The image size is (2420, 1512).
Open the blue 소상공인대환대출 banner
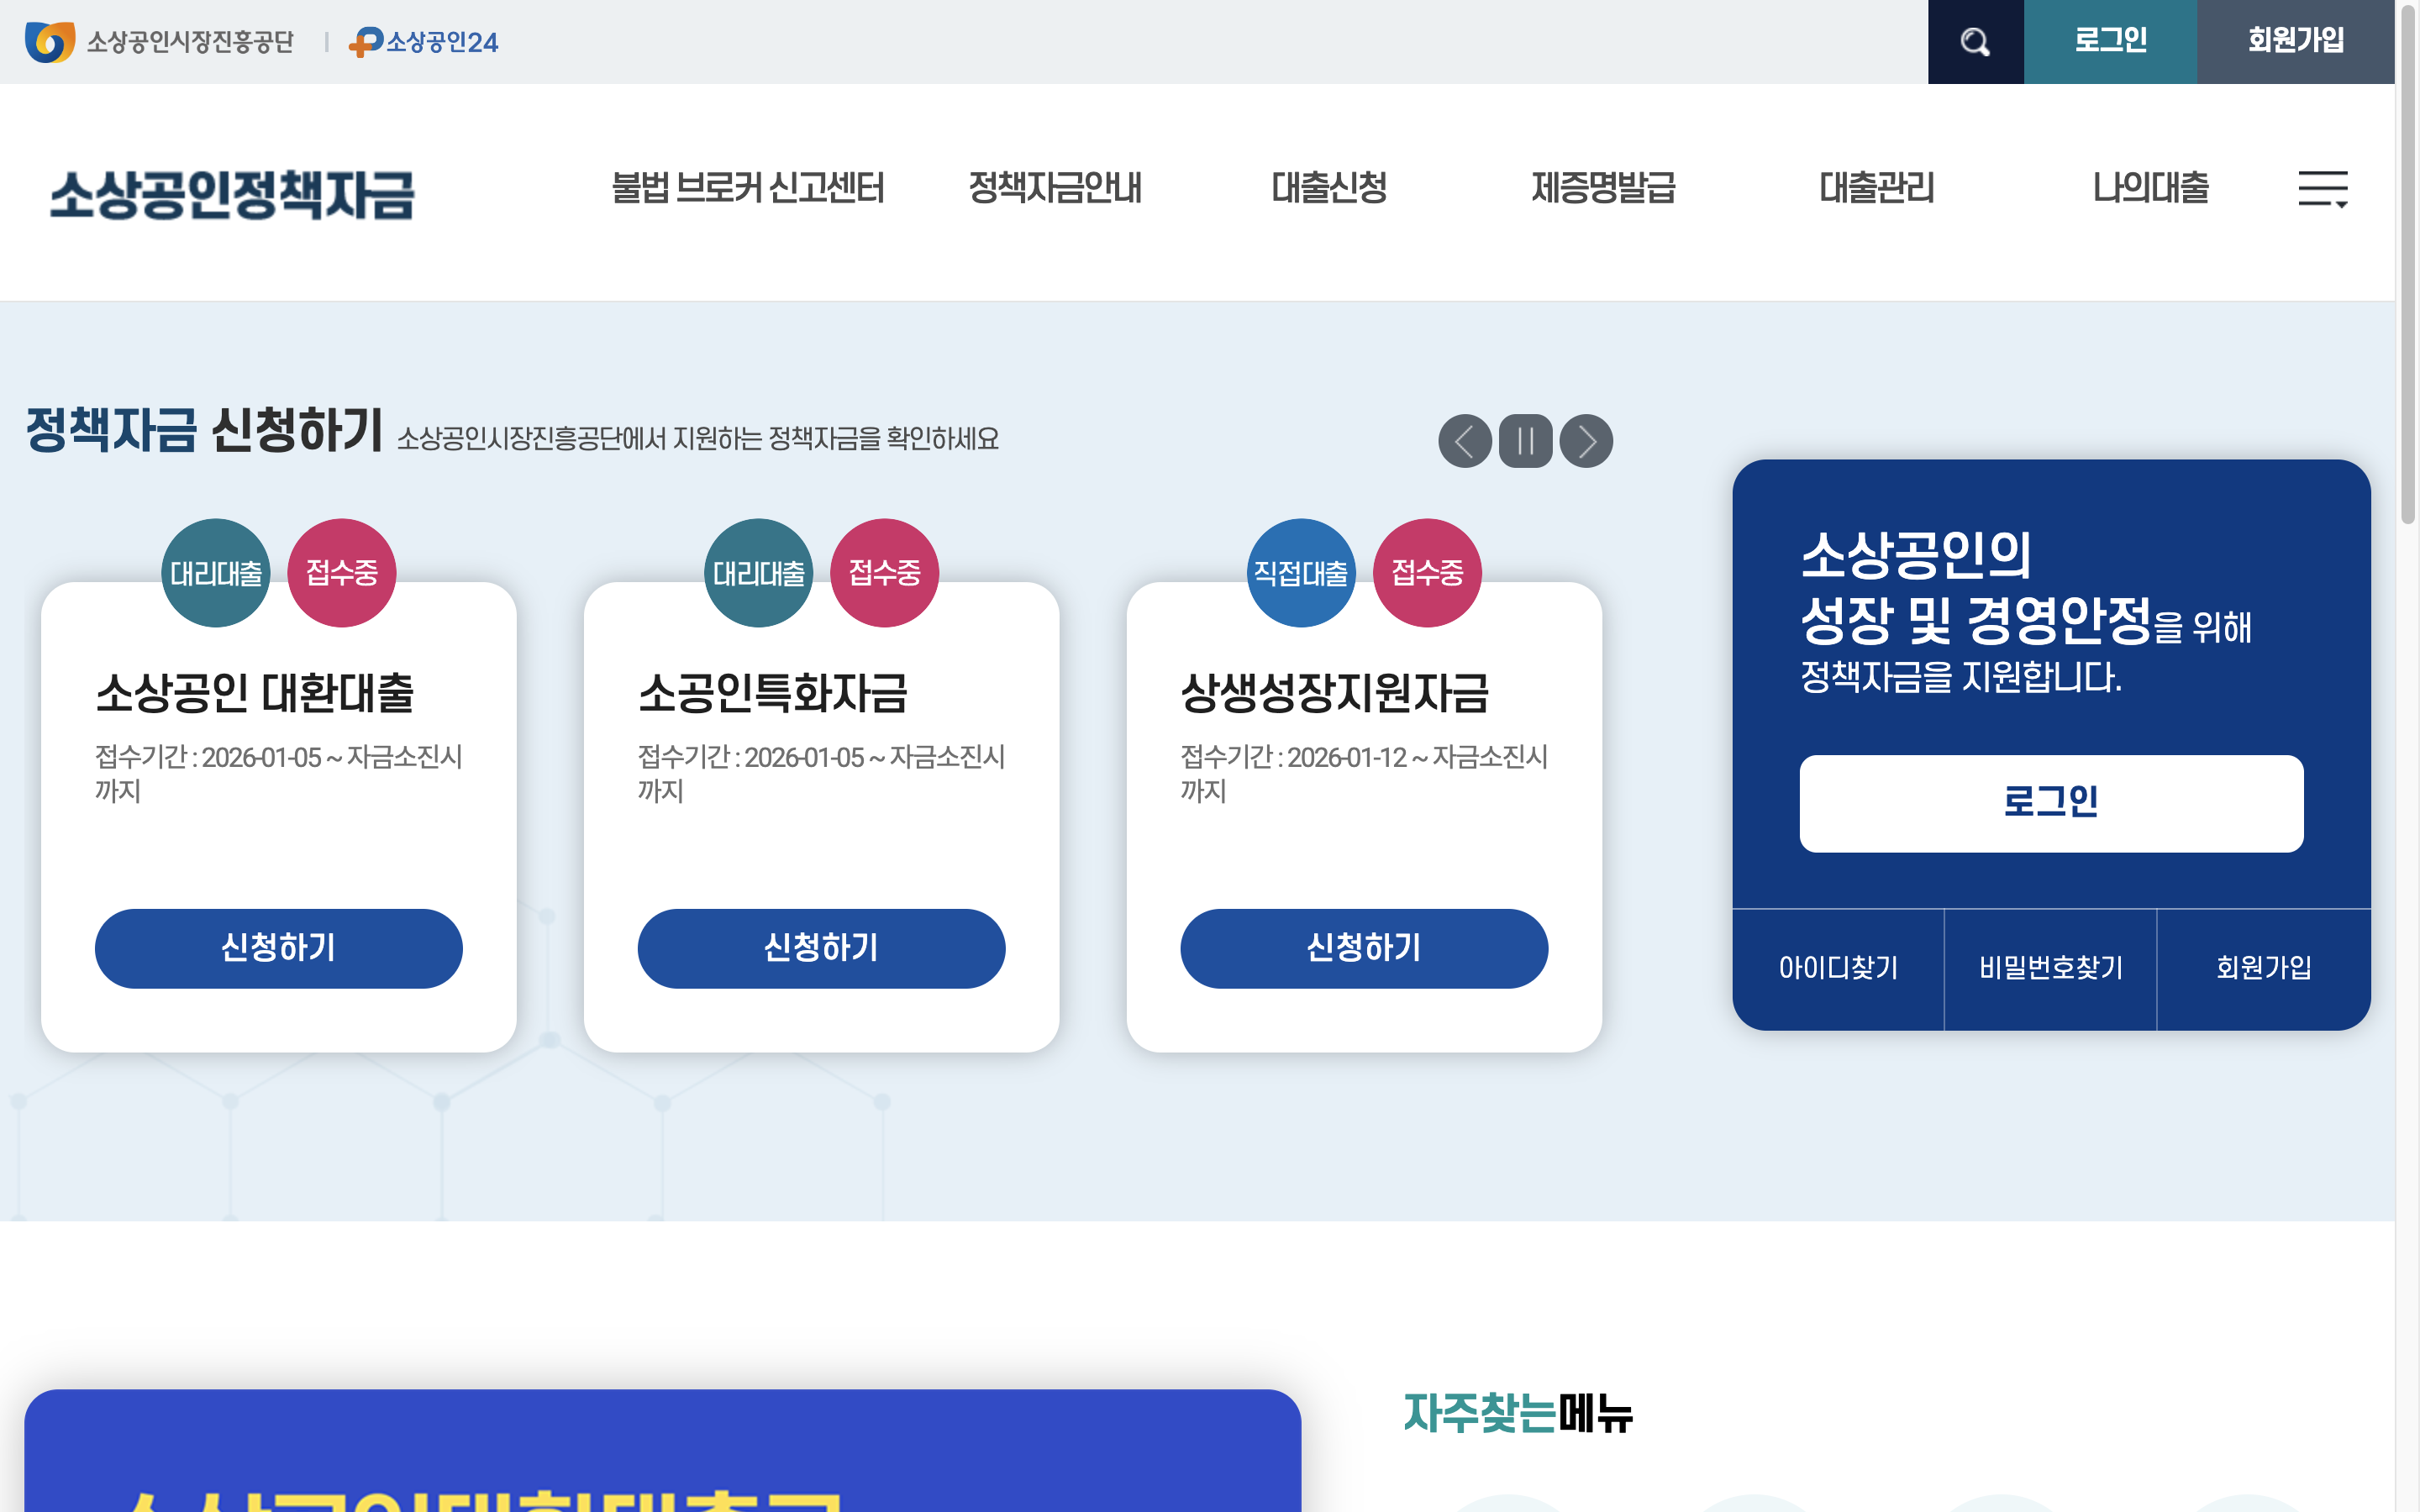pyautogui.click(x=663, y=1450)
